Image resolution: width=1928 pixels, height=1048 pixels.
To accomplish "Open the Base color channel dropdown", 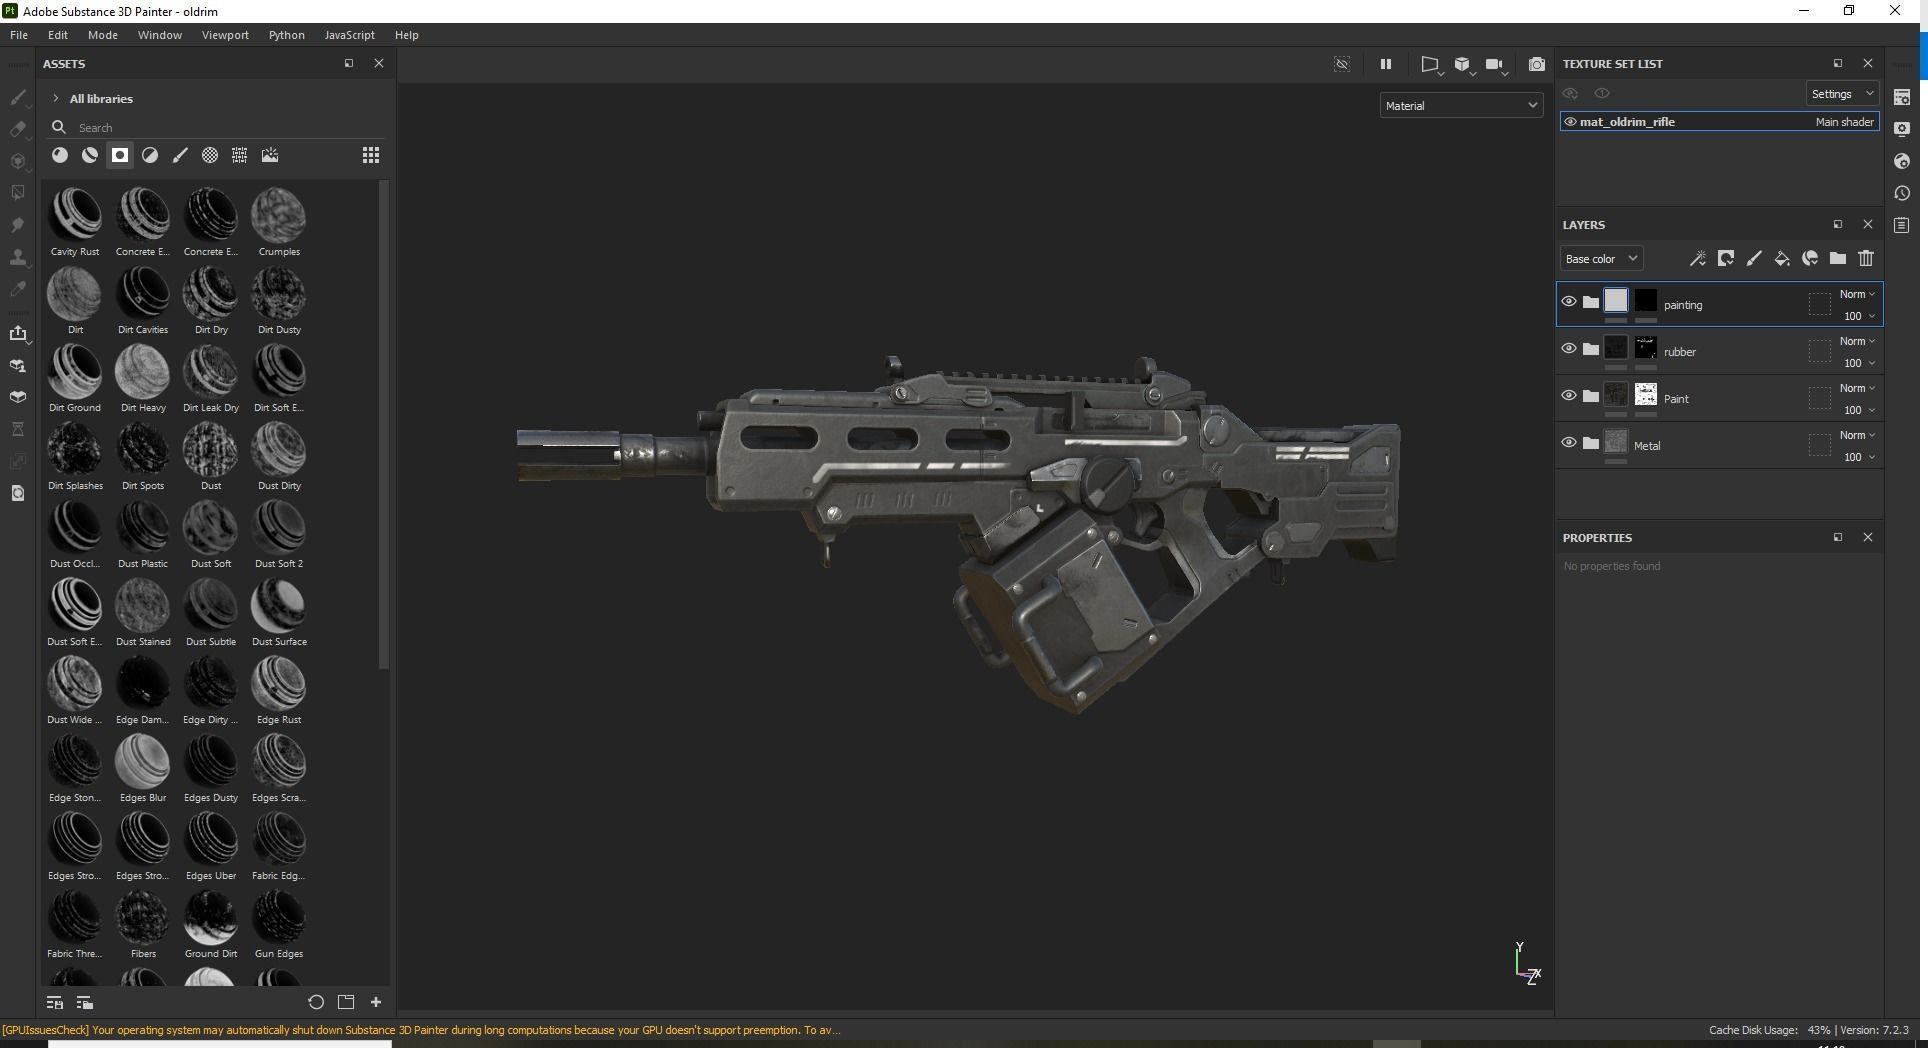I will 1601,259.
